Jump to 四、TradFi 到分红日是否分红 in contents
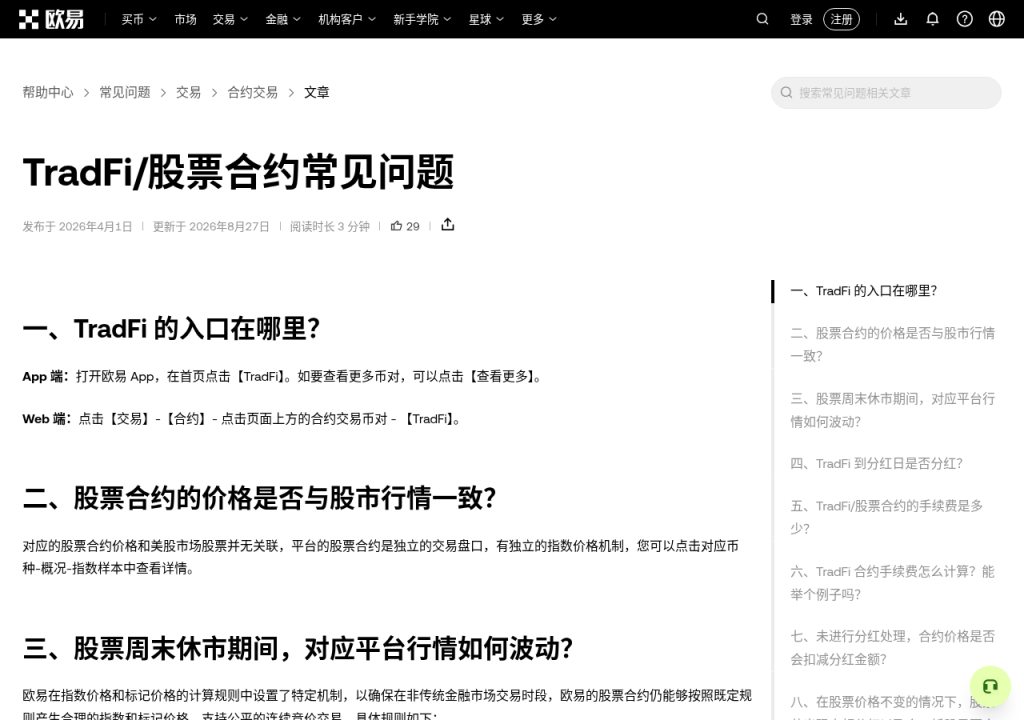 coord(876,464)
